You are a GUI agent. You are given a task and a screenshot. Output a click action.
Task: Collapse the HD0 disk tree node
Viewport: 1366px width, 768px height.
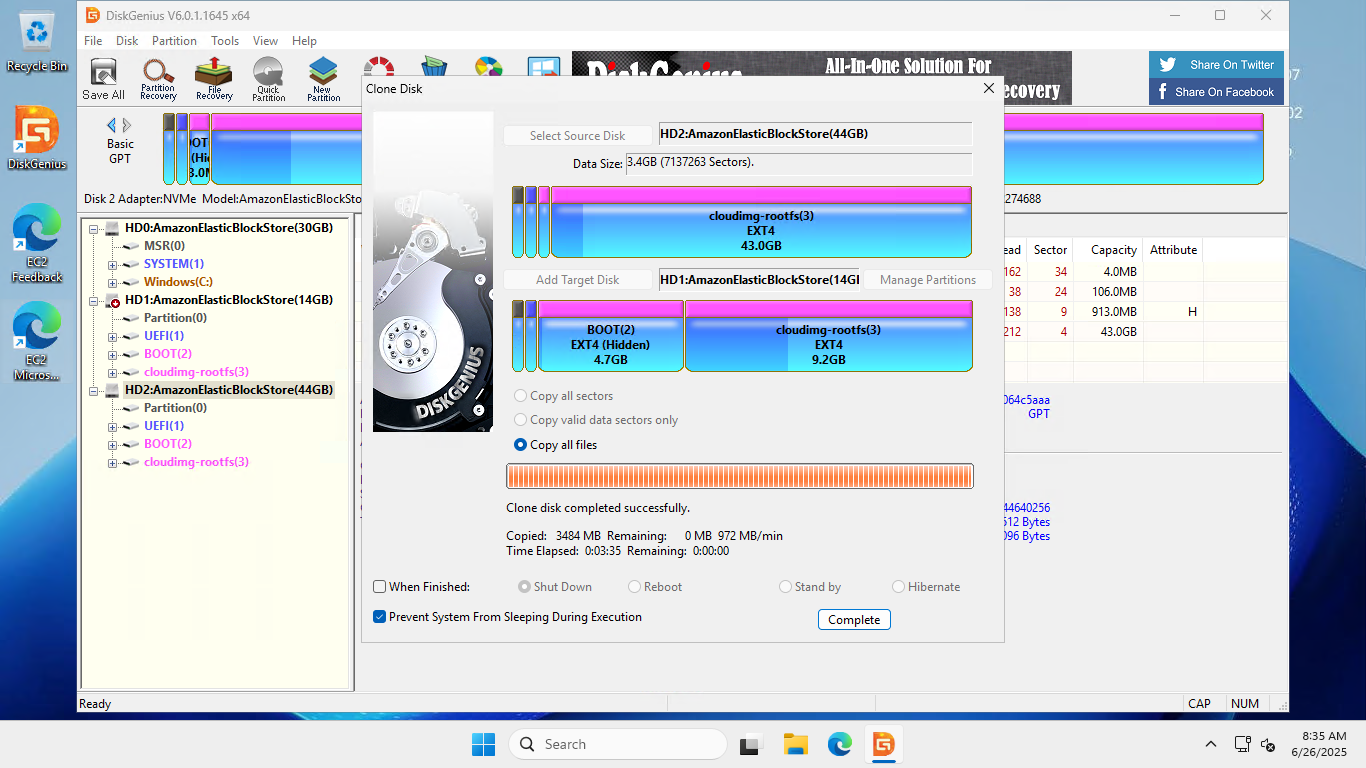pos(94,228)
